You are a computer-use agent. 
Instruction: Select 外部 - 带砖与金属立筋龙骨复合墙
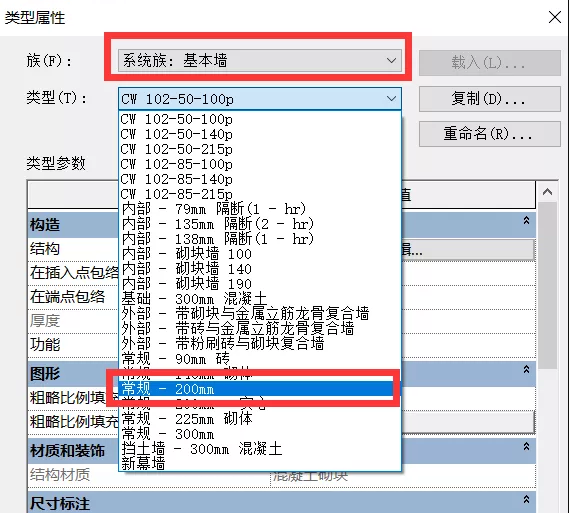(x=260, y=329)
